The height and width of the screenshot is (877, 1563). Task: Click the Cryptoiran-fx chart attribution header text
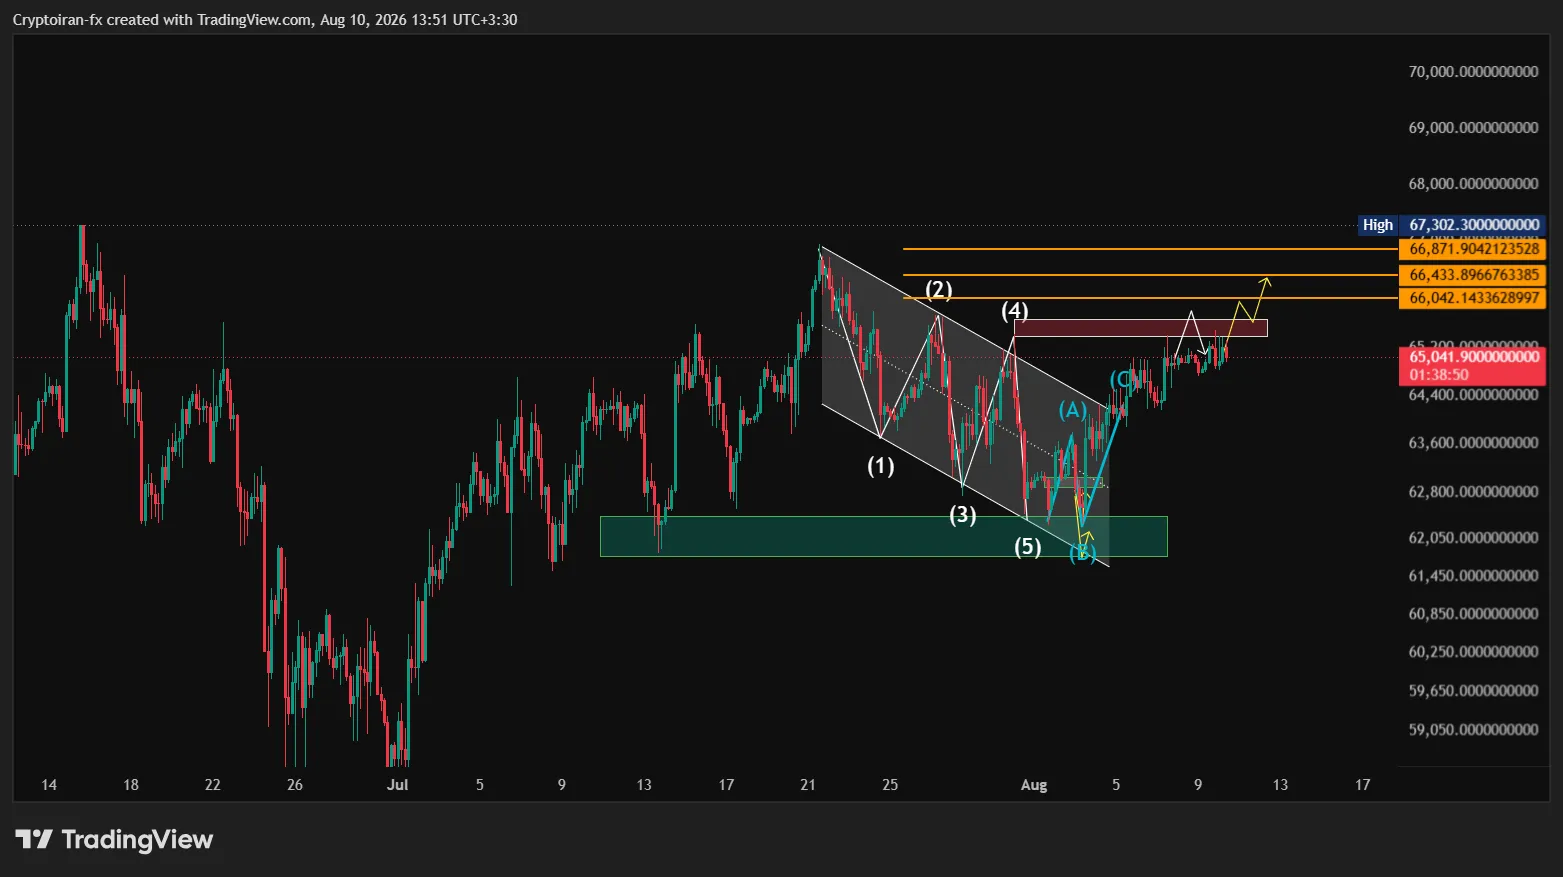coord(265,20)
